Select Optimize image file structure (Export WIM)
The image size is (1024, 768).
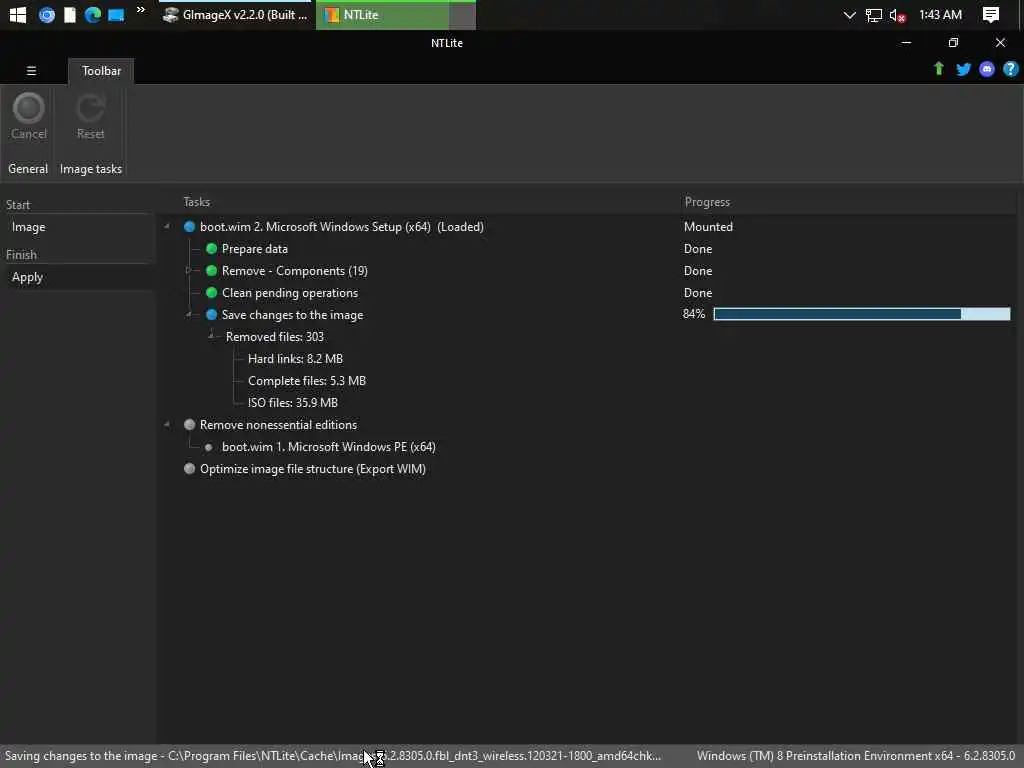click(313, 469)
